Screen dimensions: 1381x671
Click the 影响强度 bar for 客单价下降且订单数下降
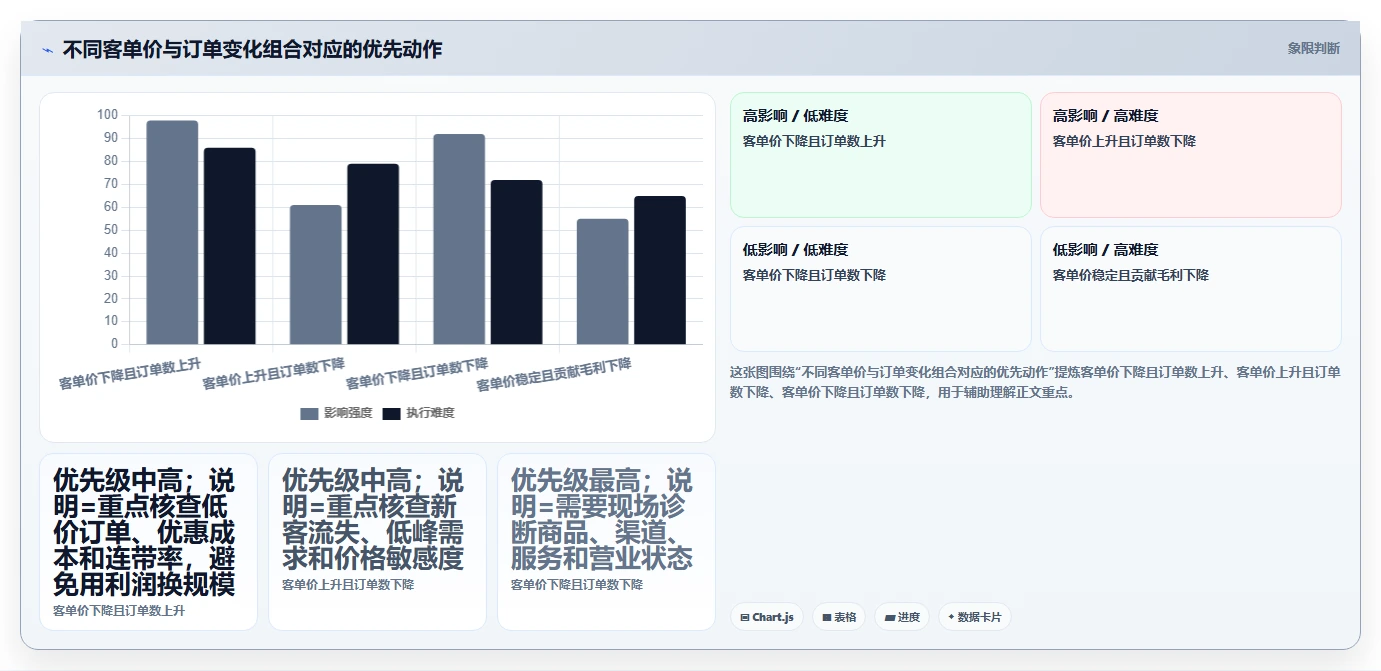point(459,239)
